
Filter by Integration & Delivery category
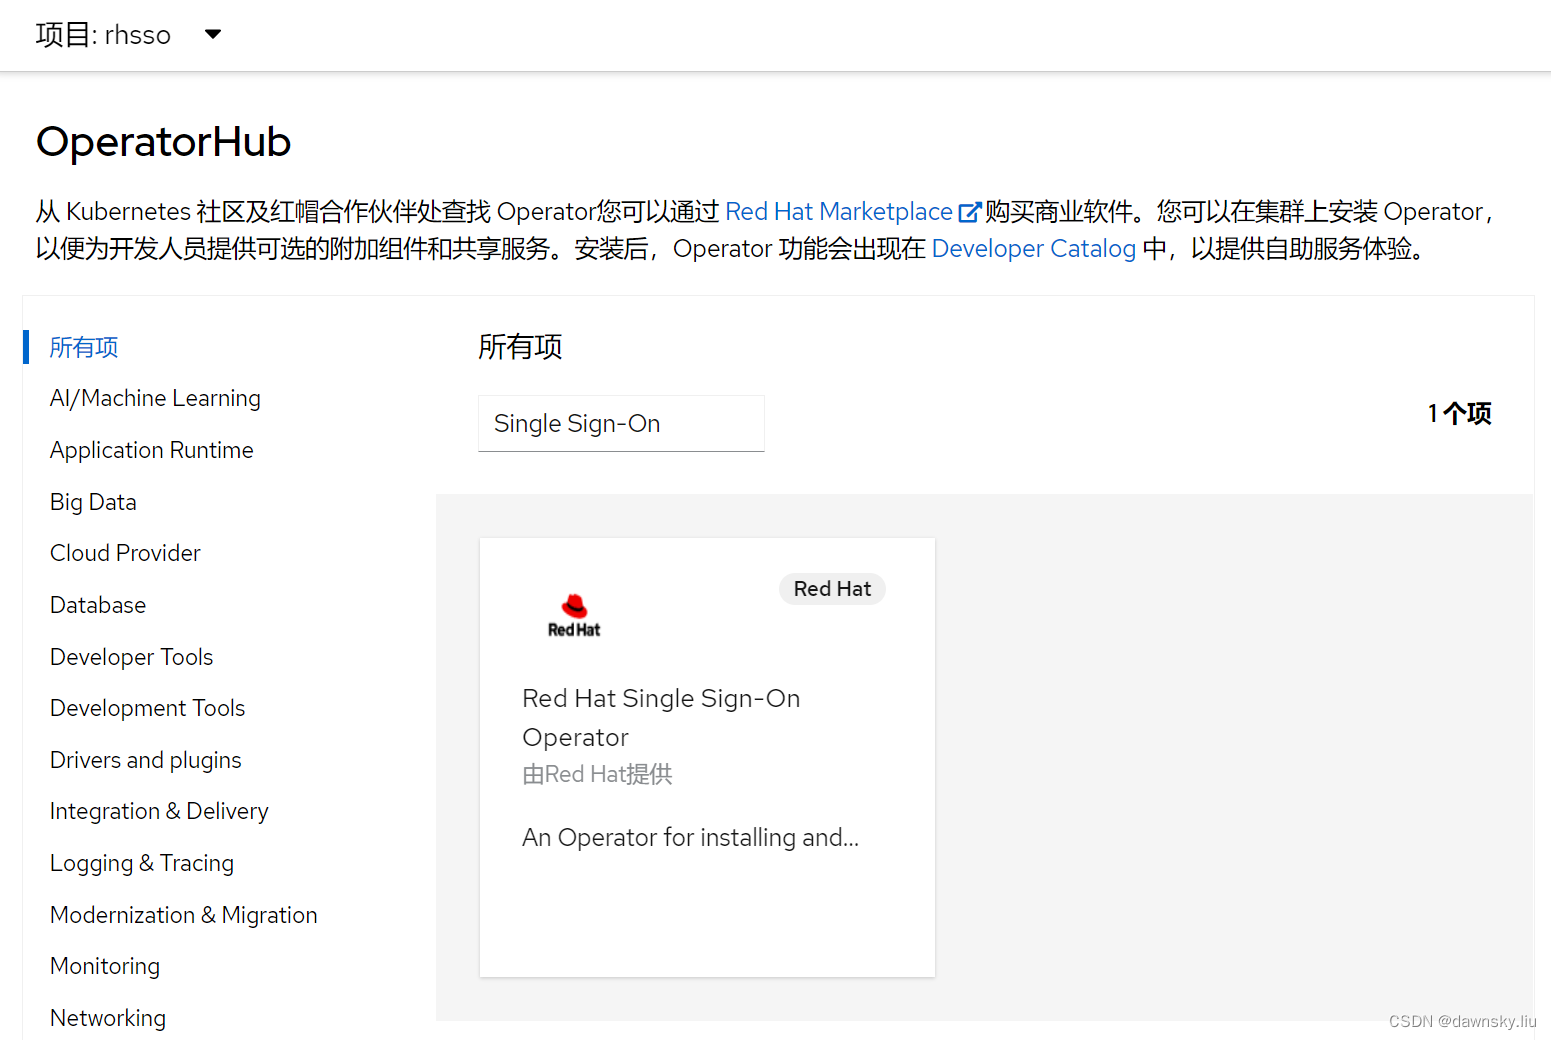click(159, 811)
